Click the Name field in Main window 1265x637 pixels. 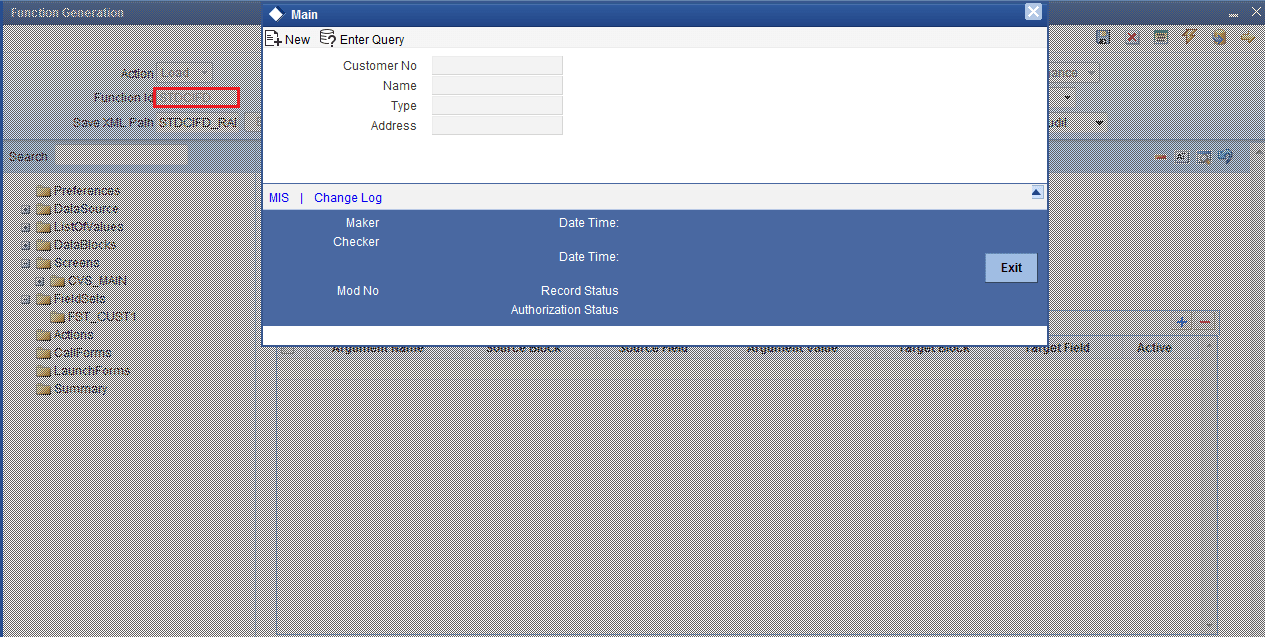pyautogui.click(x=497, y=85)
